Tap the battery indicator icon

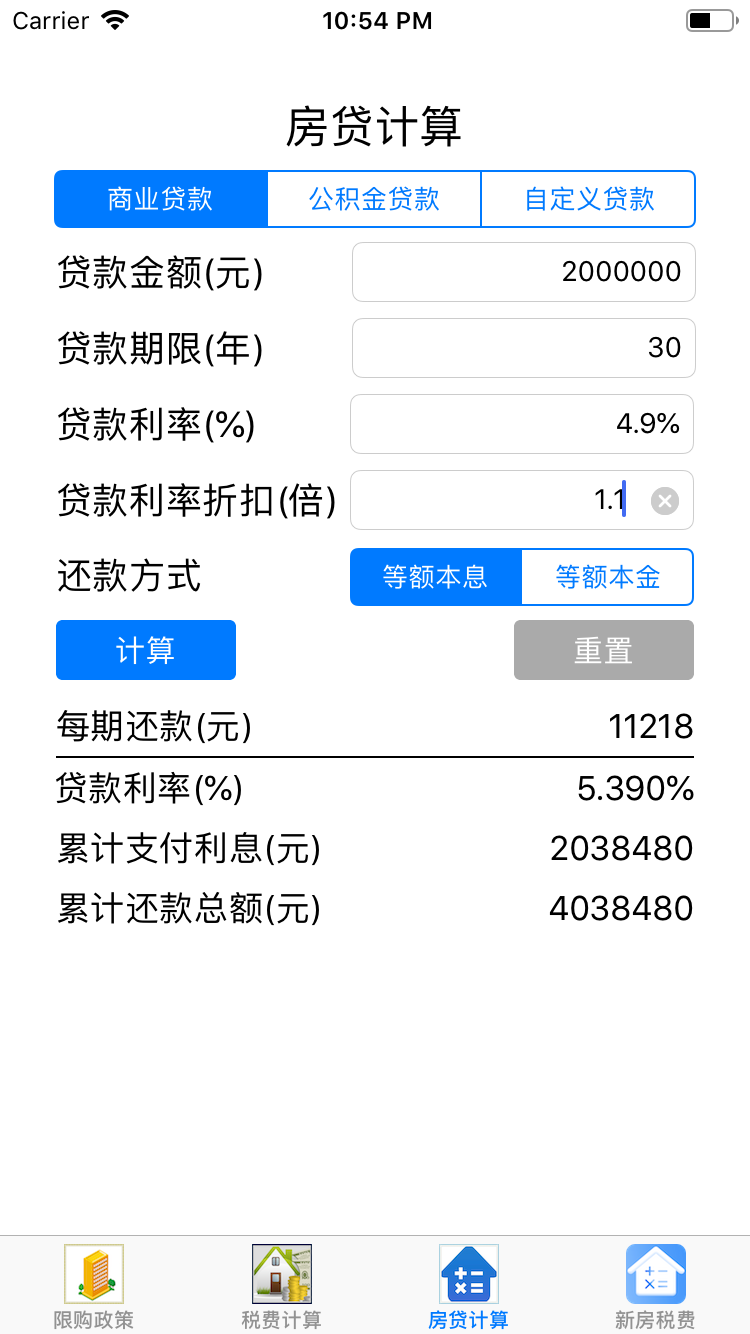point(710,21)
